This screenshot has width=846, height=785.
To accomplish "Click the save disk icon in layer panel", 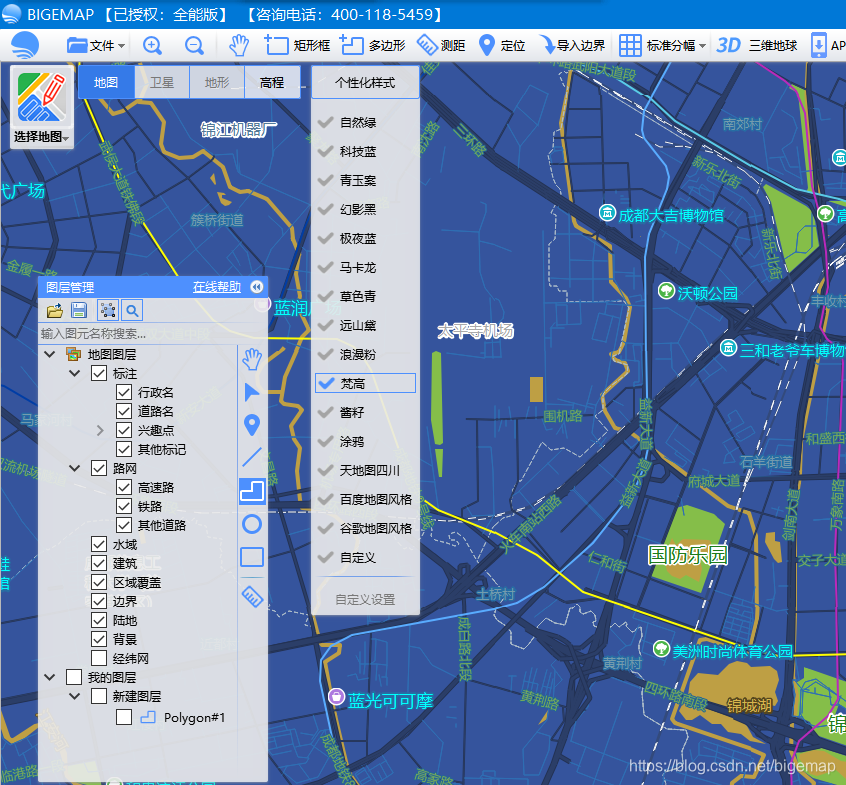I will pos(79,310).
